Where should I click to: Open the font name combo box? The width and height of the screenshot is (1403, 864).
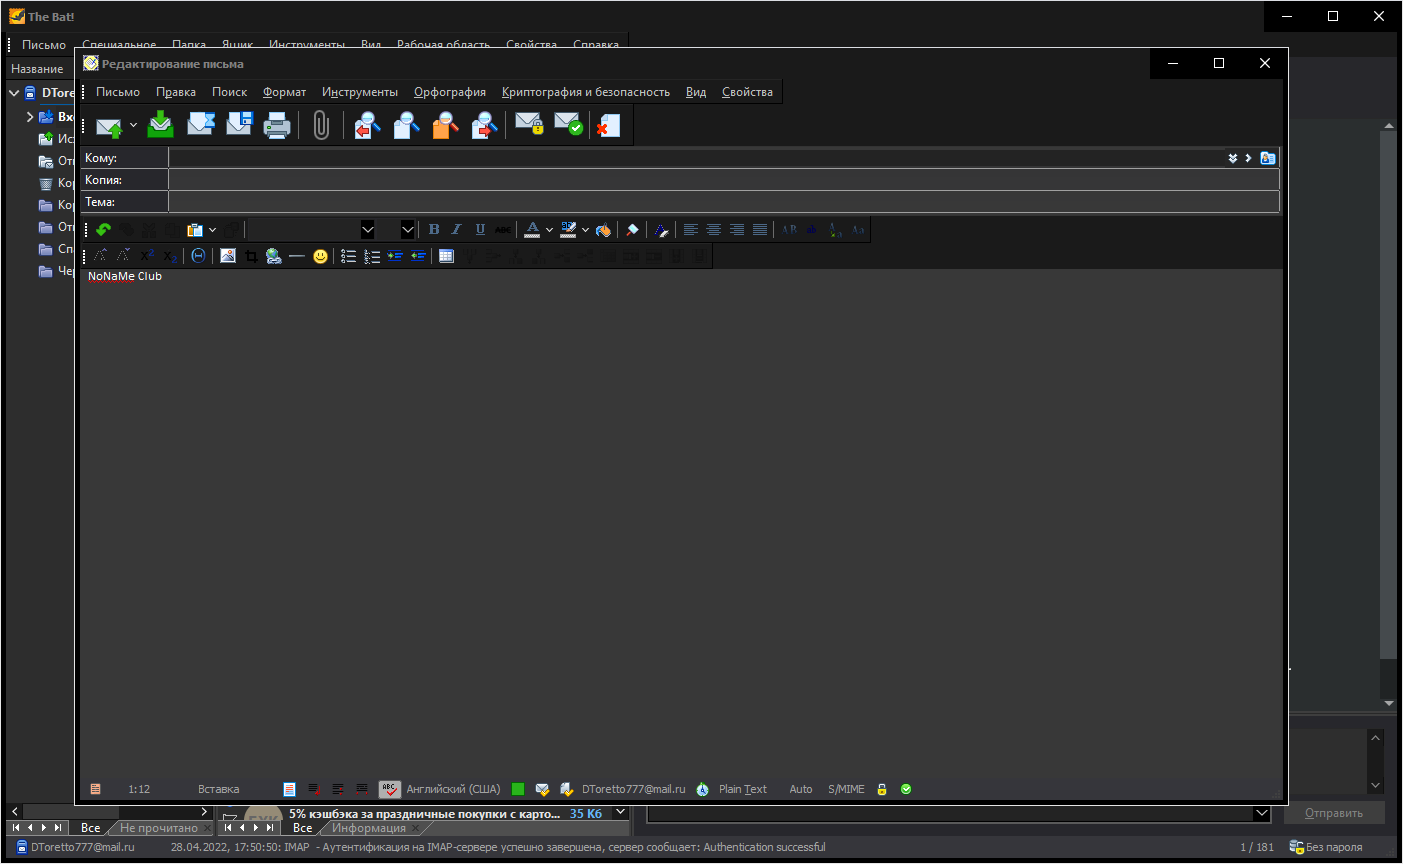click(367, 230)
